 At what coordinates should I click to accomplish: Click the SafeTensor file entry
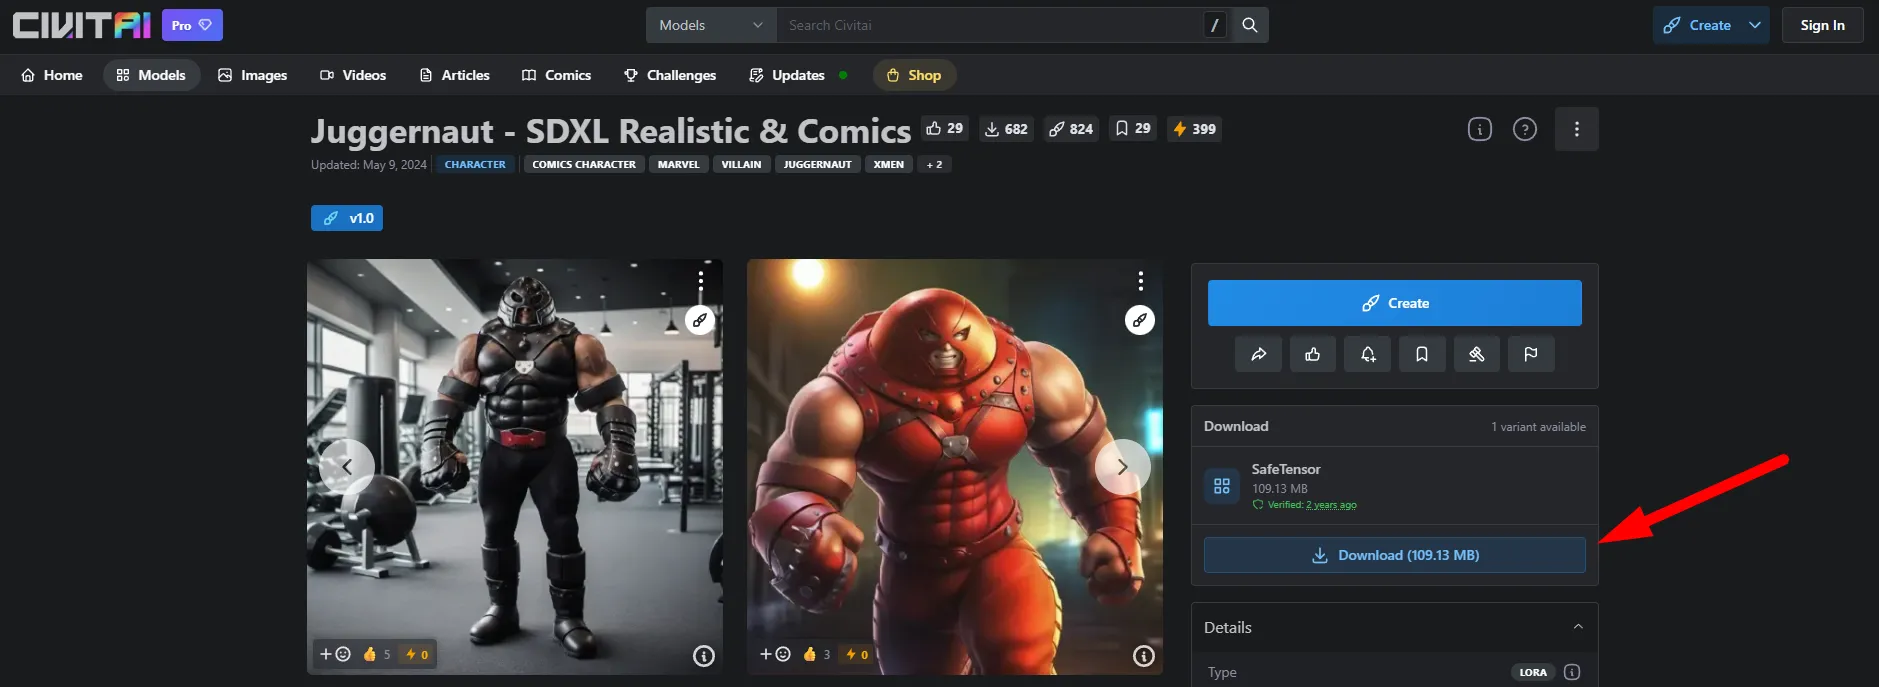[1395, 486]
